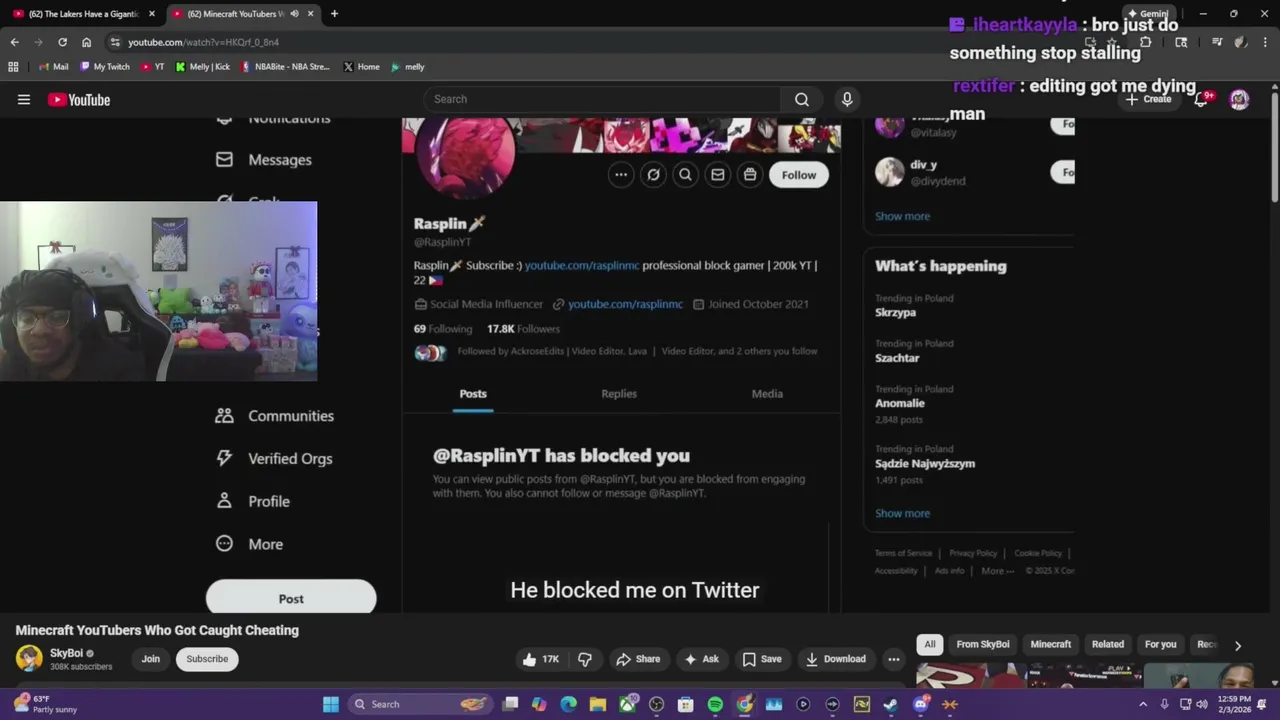Screen dimensions: 1280x720
Task: Bookmark this page with the star icon
Action: (x=1112, y=42)
